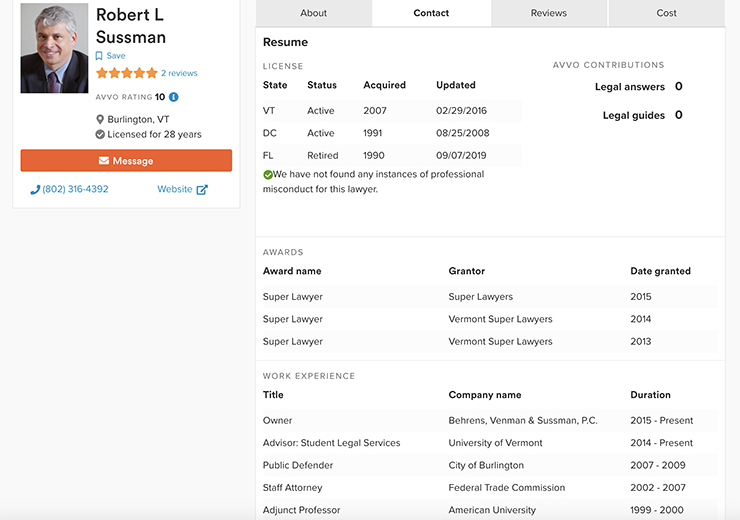Click the Duration column header
The width and height of the screenshot is (740, 520).
[650, 395]
